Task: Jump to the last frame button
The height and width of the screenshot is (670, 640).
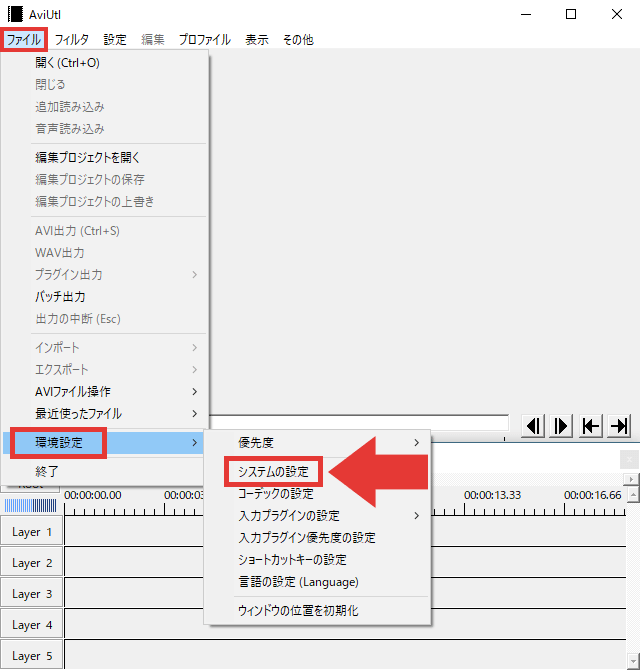Action: click(619, 426)
